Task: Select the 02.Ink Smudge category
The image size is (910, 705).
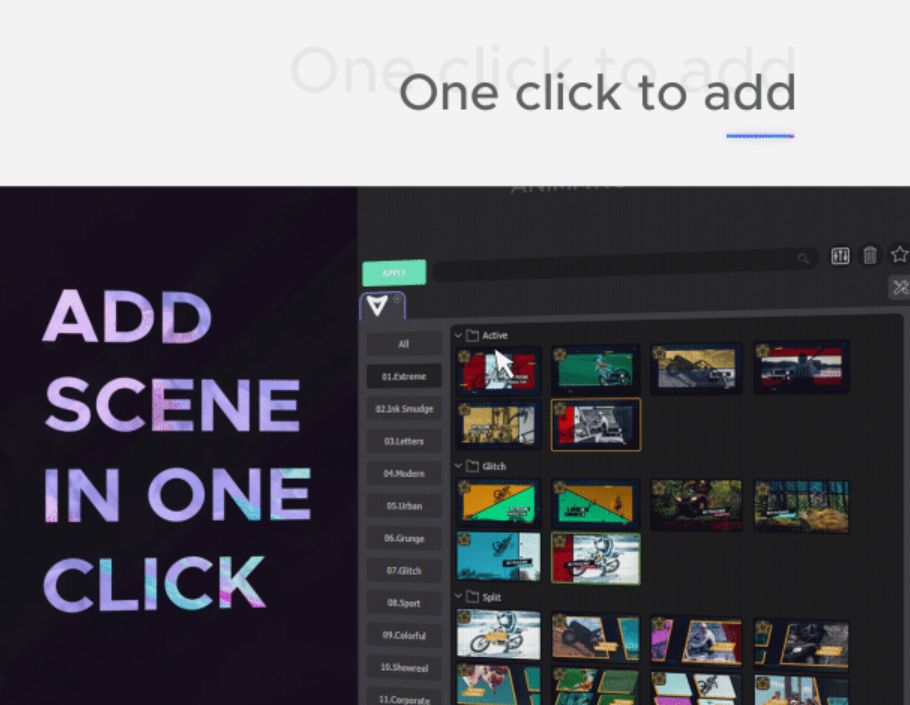Action: 403,409
